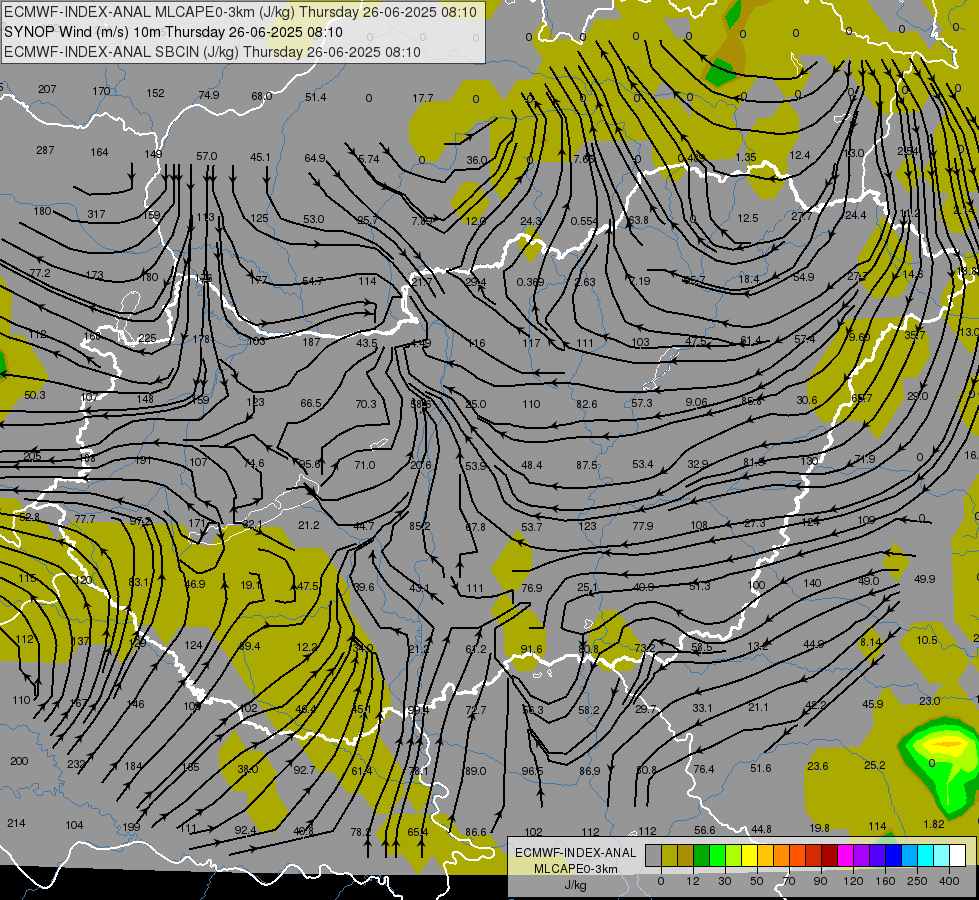Click the map value 17.7
Screen dimensions: 979x900
coord(423,98)
